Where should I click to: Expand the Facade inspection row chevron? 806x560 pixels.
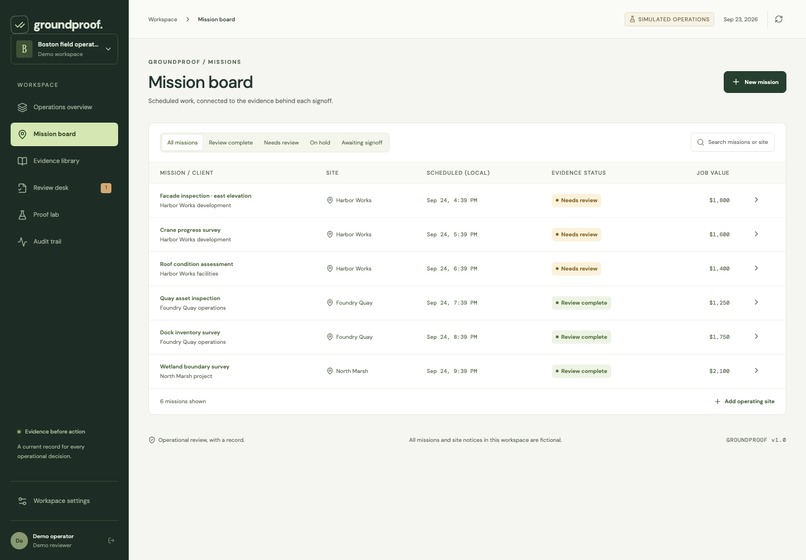pyautogui.click(x=756, y=200)
